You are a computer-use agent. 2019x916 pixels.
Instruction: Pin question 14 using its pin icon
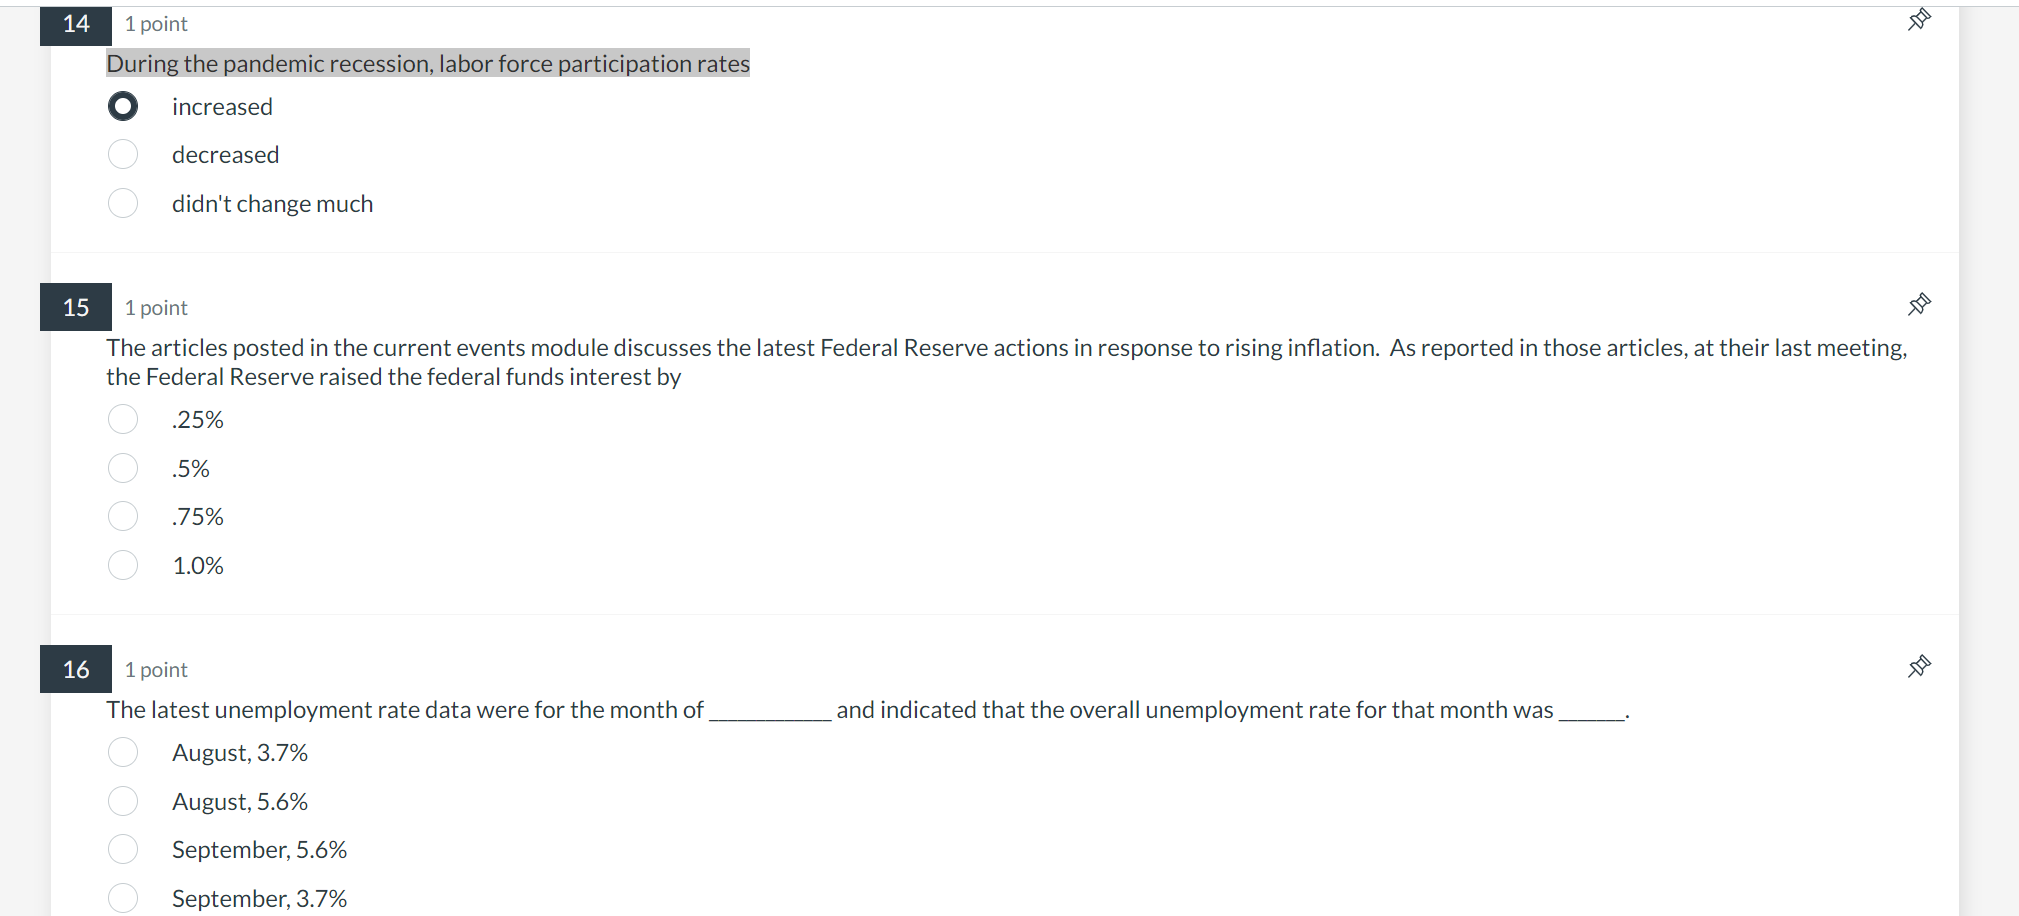[x=1919, y=20]
